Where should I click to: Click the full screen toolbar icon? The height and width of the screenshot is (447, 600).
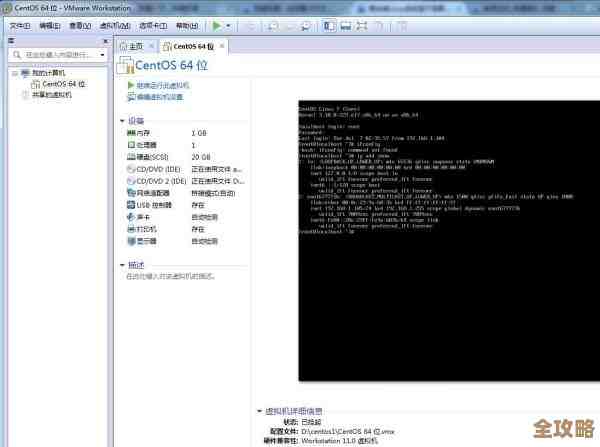pos(362,26)
